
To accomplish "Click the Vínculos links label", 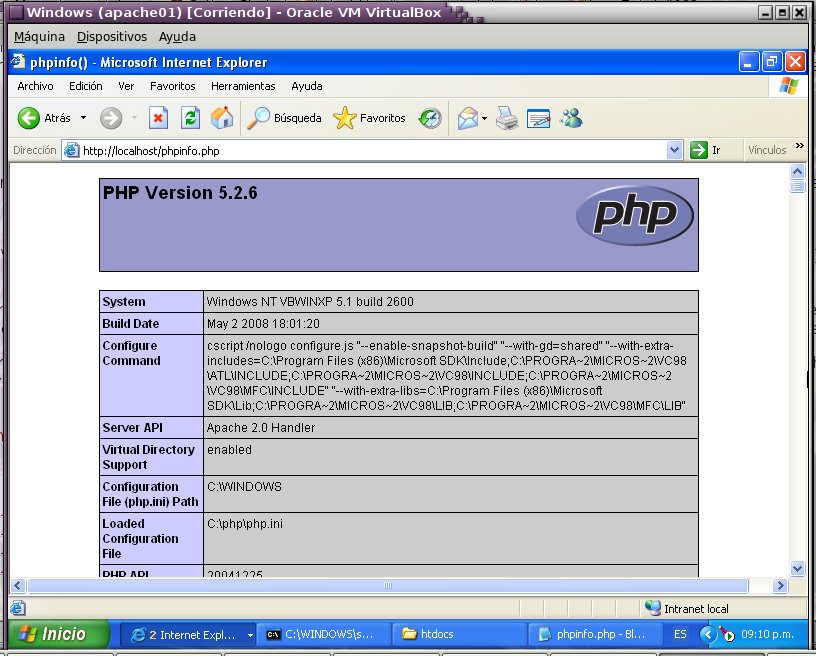I will [x=767, y=150].
